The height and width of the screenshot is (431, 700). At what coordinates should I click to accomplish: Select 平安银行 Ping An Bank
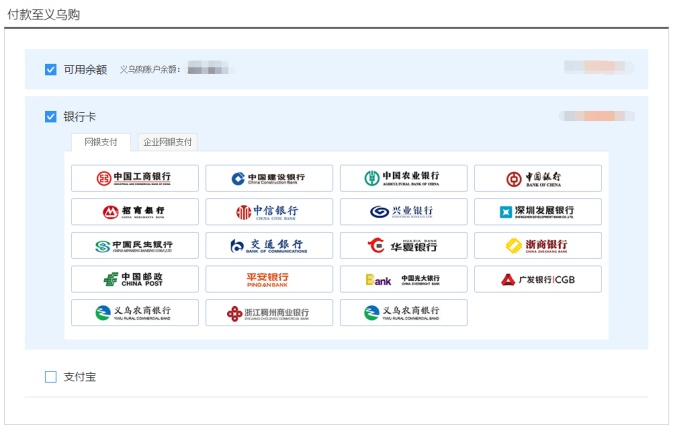(x=269, y=279)
